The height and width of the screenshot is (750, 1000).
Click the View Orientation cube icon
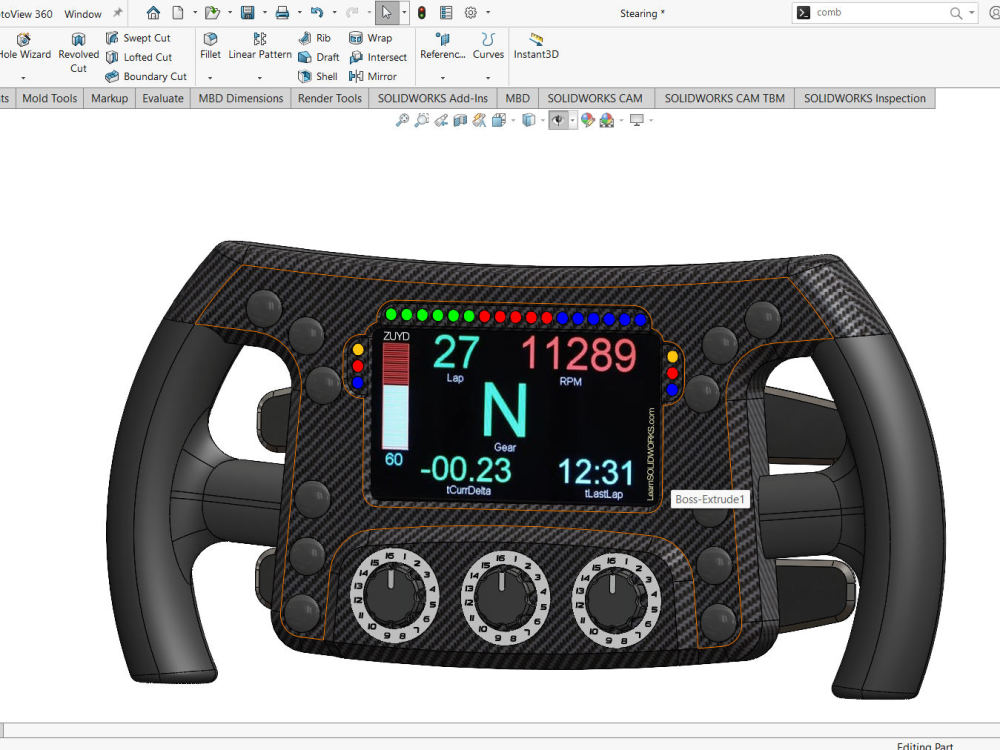[x=499, y=120]
